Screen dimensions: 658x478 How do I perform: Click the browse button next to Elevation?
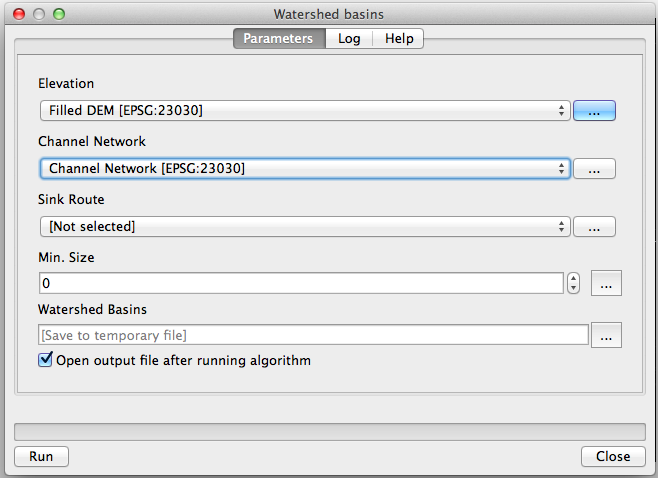[594, 110]
